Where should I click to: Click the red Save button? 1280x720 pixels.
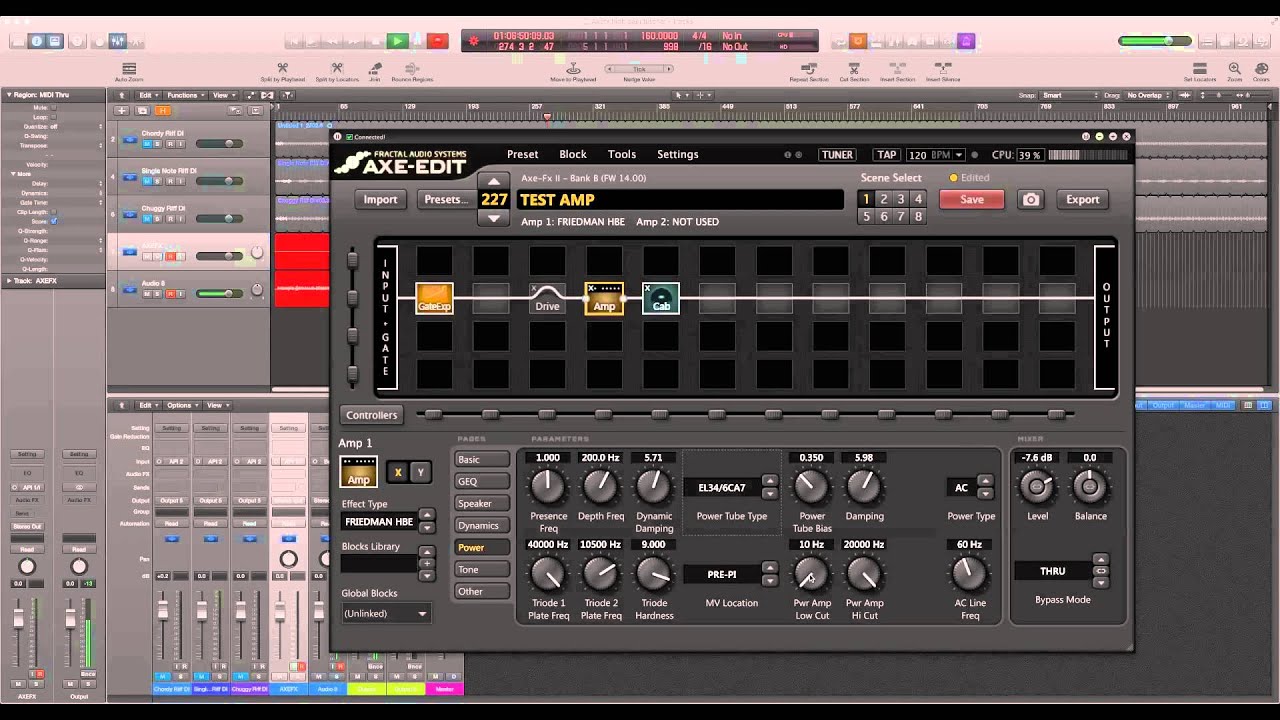[x=972, y=199]
